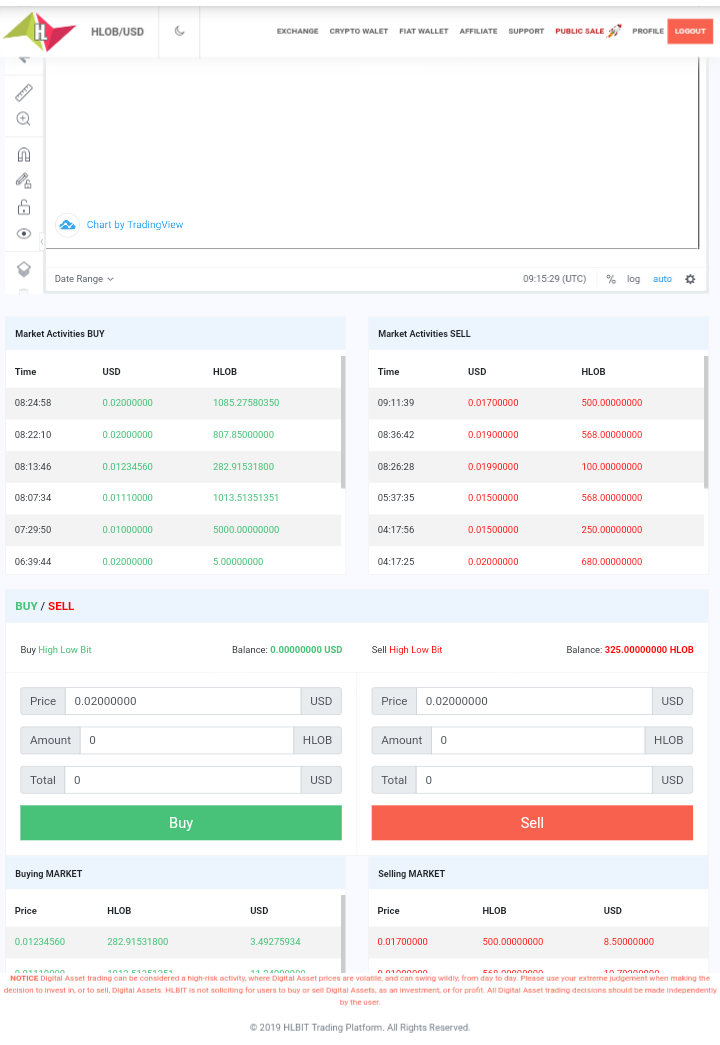The image size is (720, 1045).
Task: Click the sell Price input field
Action: pyautogui.click(x=534, y=701)
